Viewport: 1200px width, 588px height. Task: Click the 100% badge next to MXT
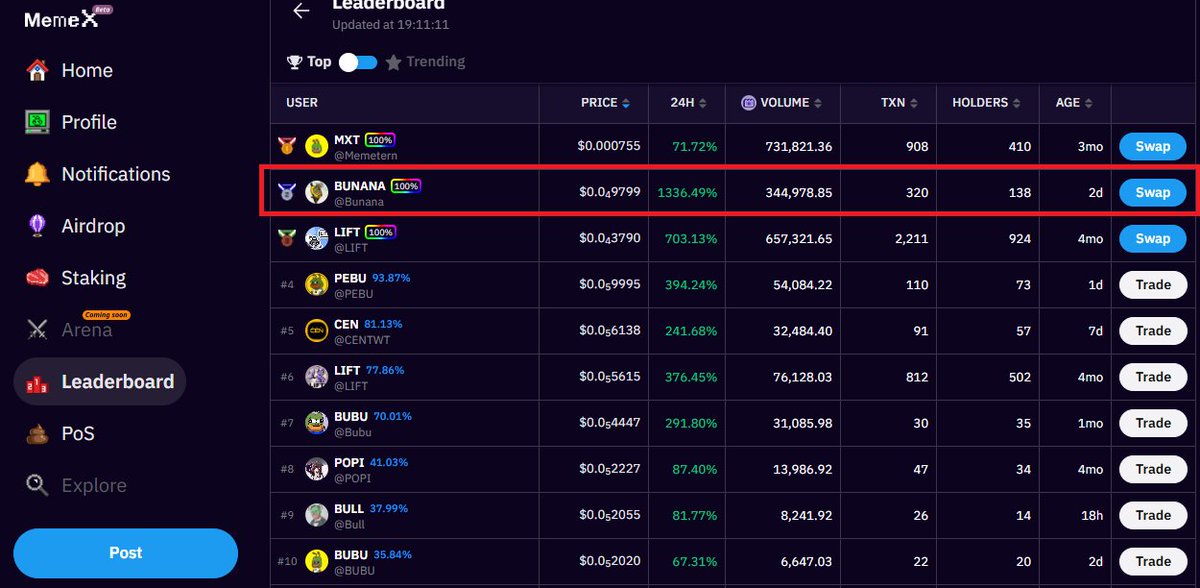pos(380,140)
